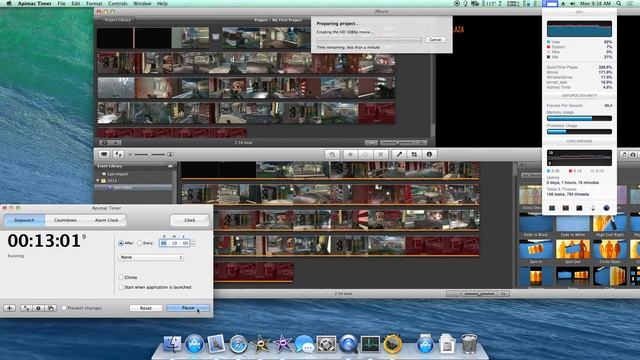Open the Format menu
This screenshot has height=360, width=640.
coord(94,3)
